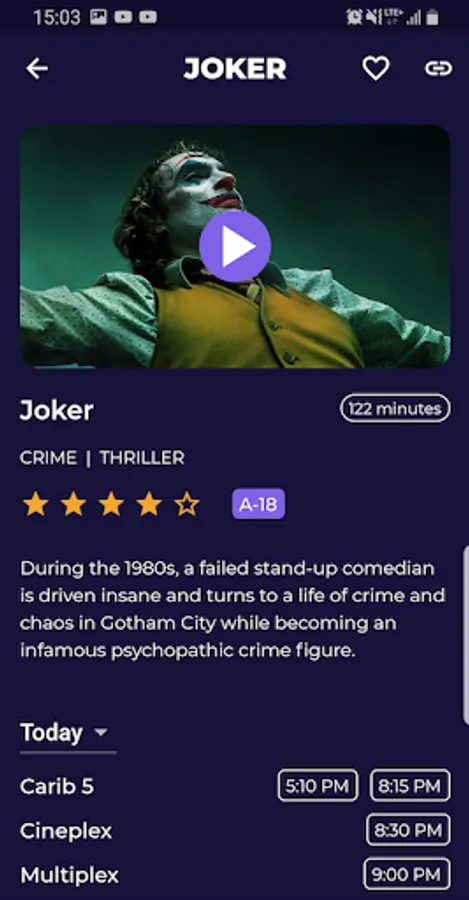Tap the CRIME genre label
Screen dimensions: 469x900
48,458
